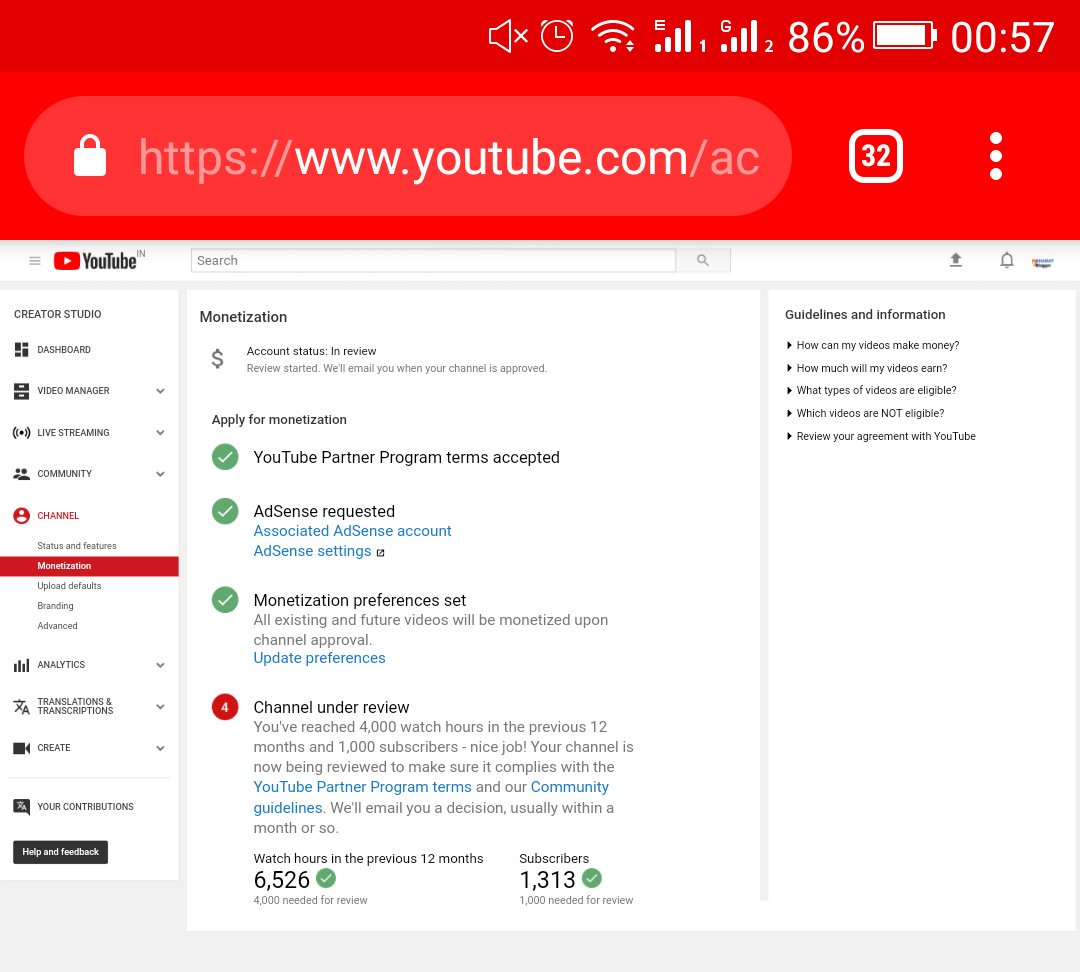Click green check next to 6,526 watch hours
This screenshot has height=972, width=1080.
pyautogui.click(x=326, y=878)
